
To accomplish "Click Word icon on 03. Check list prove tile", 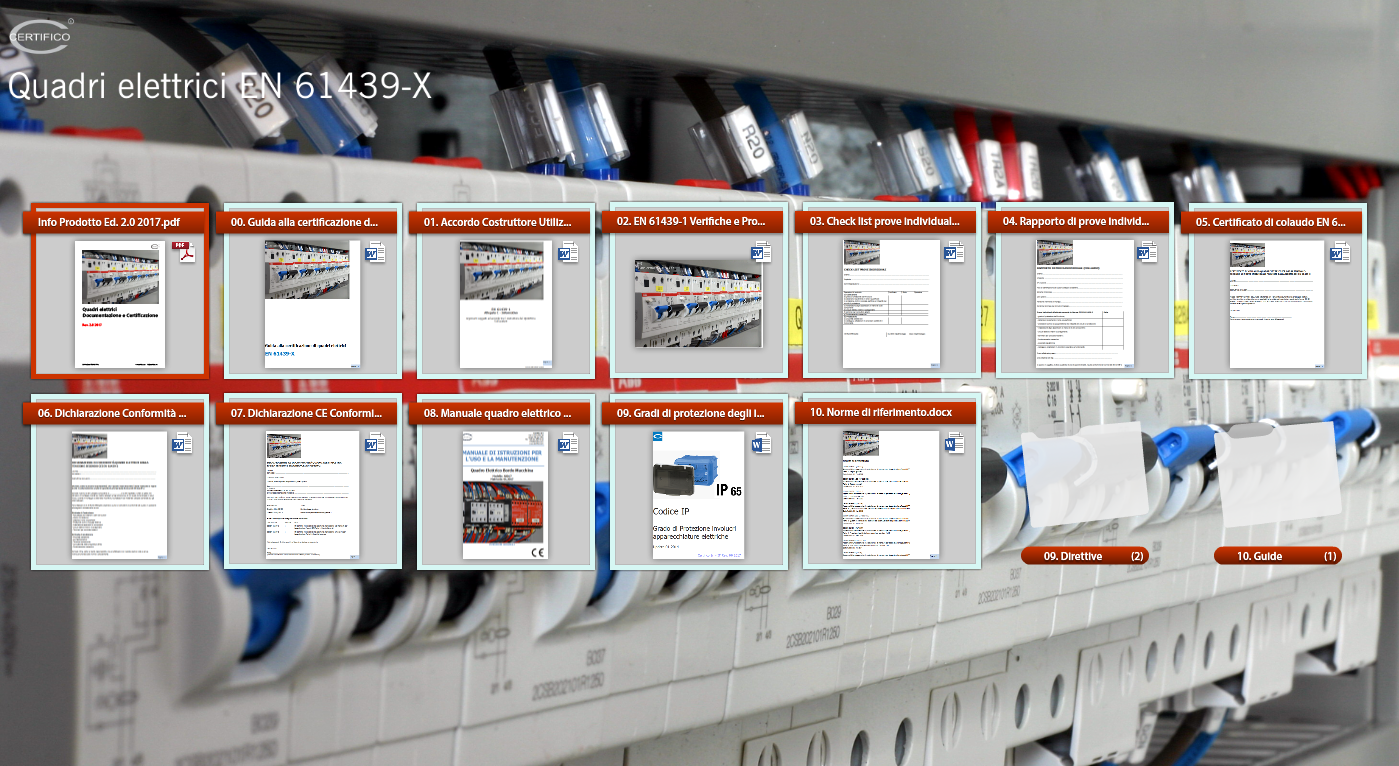I will point(954,253).
